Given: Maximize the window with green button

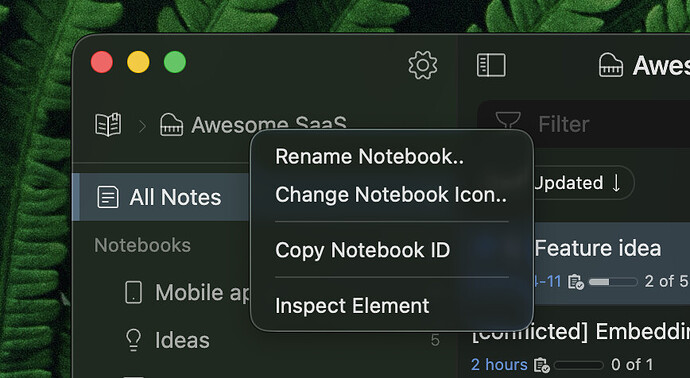Looking at the screenshot, I should tap(175, 62).
